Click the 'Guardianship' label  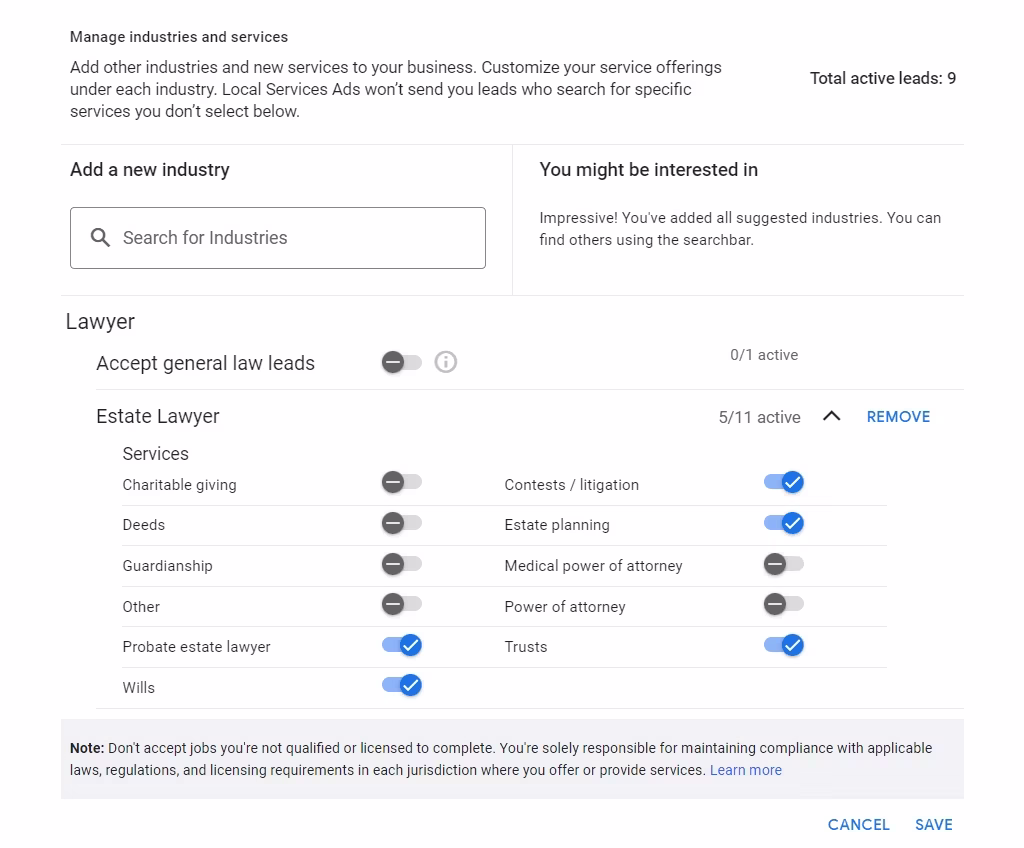tap(167, 566)
